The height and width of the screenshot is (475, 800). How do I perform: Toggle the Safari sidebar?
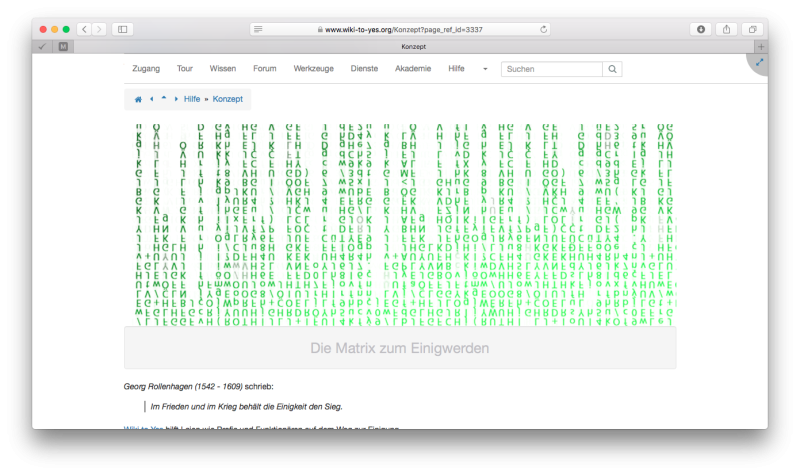[123, 29]
